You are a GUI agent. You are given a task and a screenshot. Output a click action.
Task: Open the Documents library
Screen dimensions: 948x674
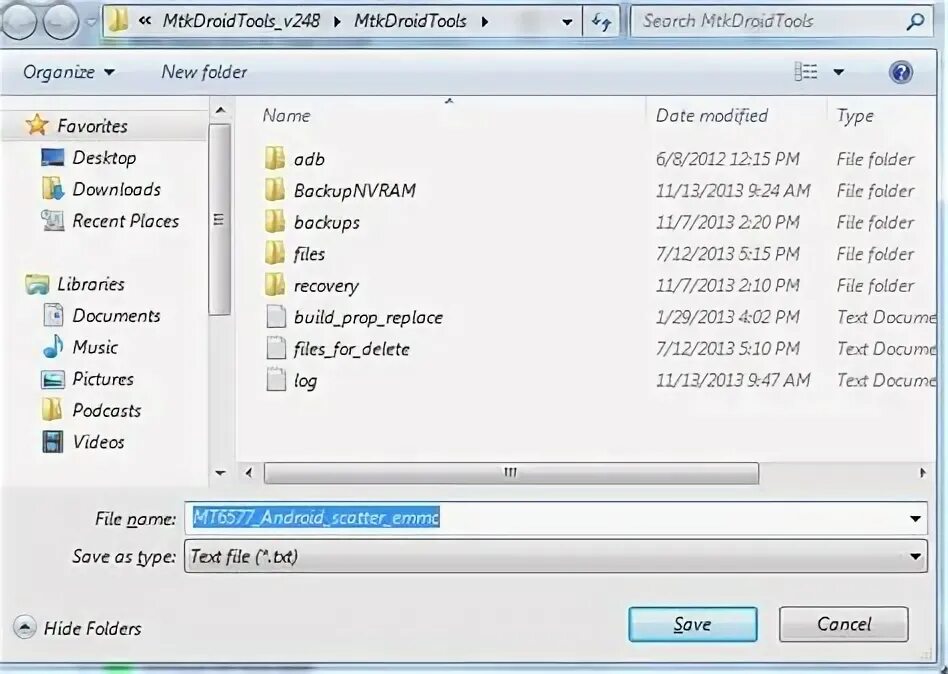(116, 315)
